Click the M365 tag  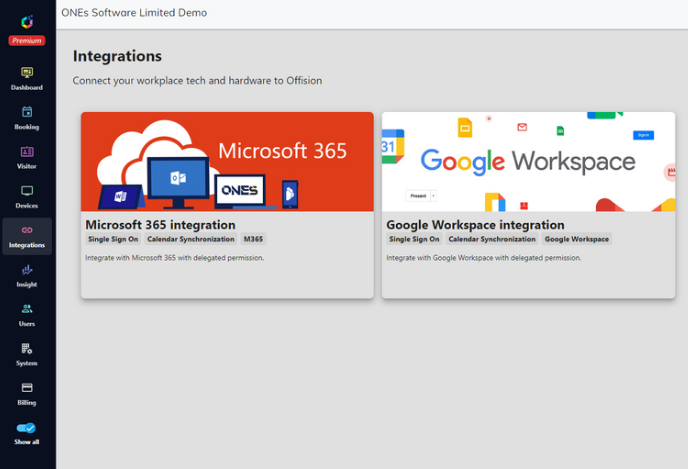click(253, 239)
